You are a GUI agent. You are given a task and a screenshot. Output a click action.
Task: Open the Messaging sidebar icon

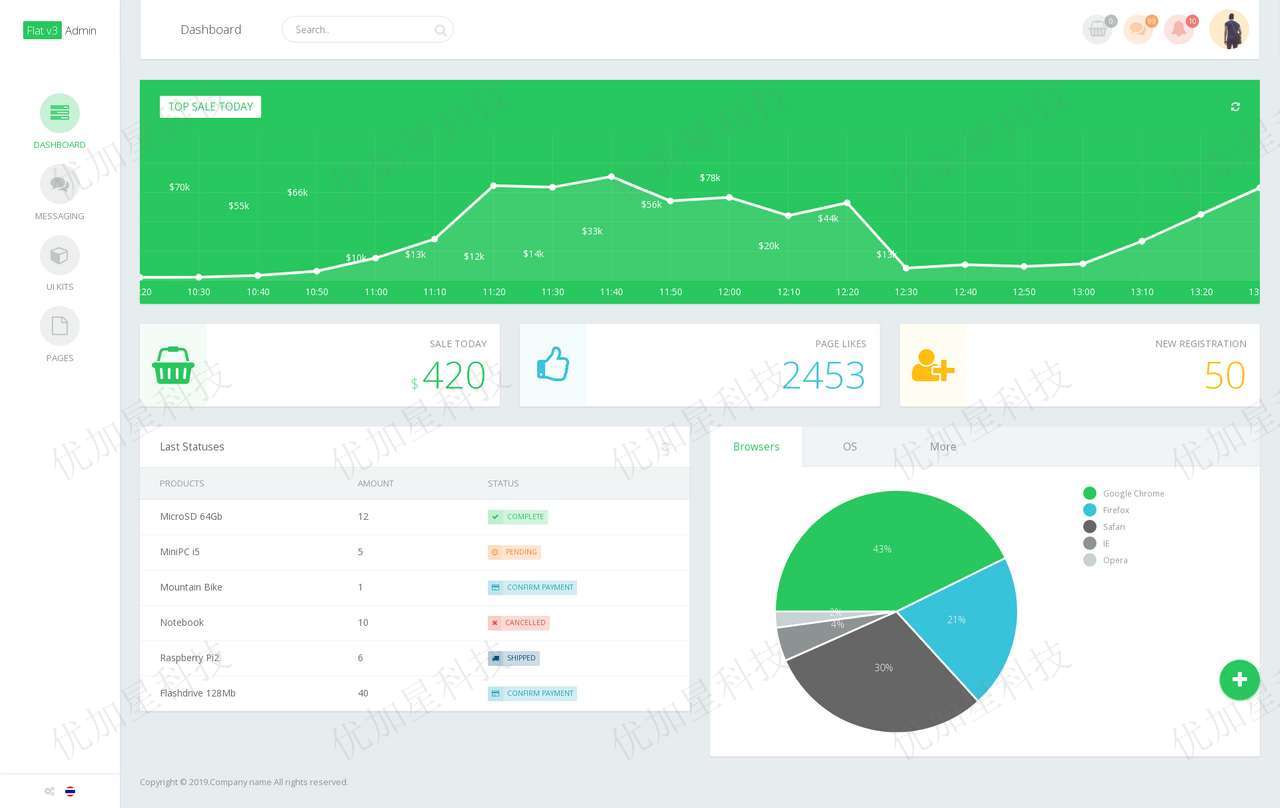60,184
